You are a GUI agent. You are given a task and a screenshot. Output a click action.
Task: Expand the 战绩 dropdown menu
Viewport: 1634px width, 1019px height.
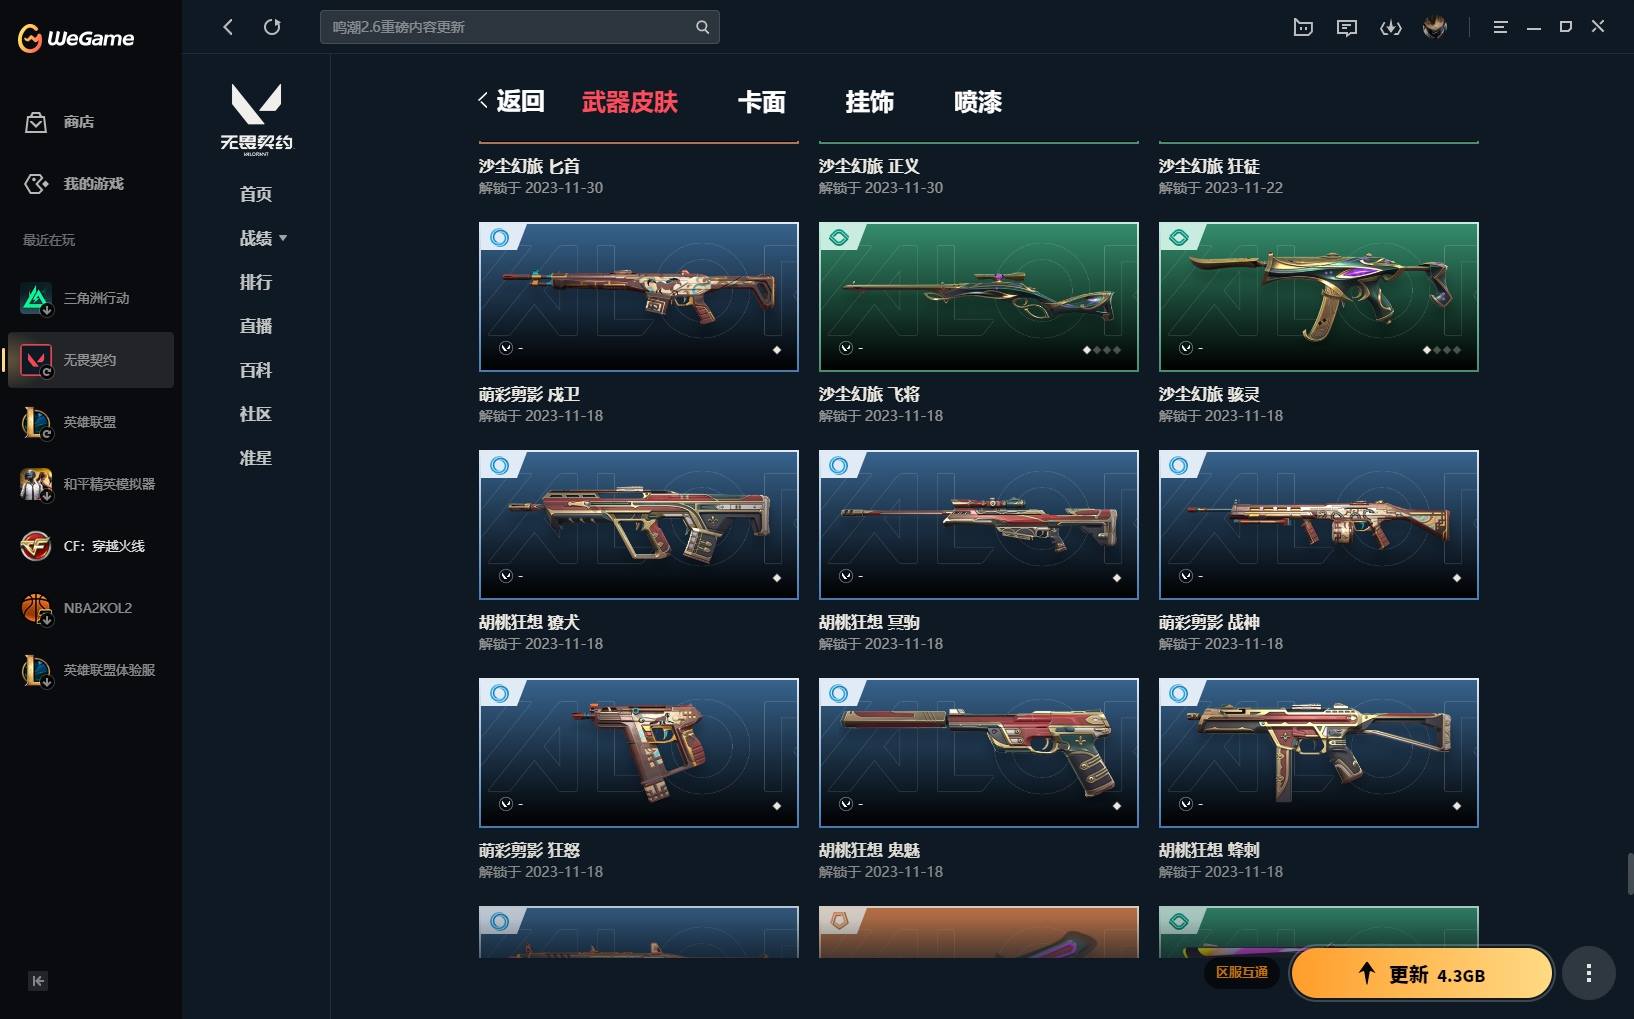tap(264, 238)
